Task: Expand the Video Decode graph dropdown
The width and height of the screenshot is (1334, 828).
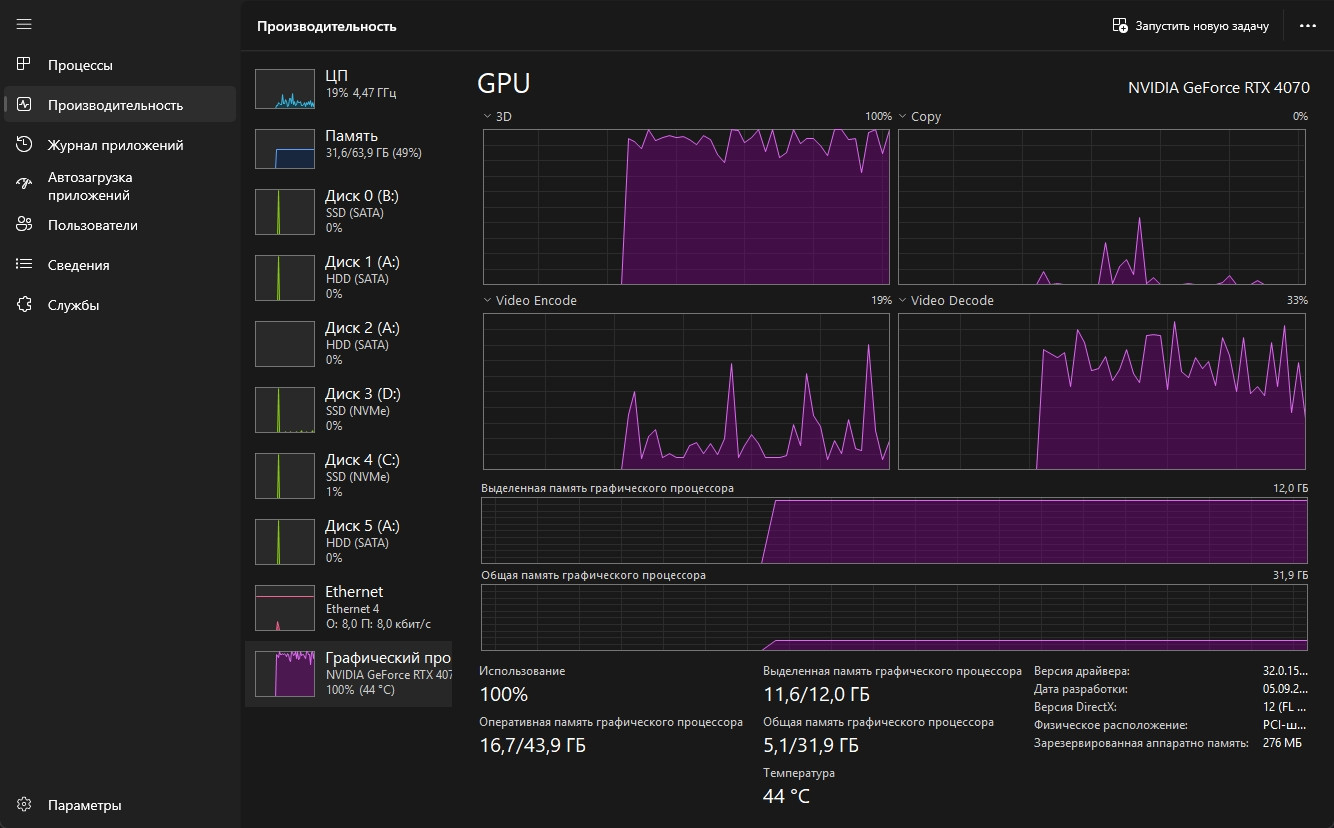Action: pyautogui.click(x=903, y=301)
